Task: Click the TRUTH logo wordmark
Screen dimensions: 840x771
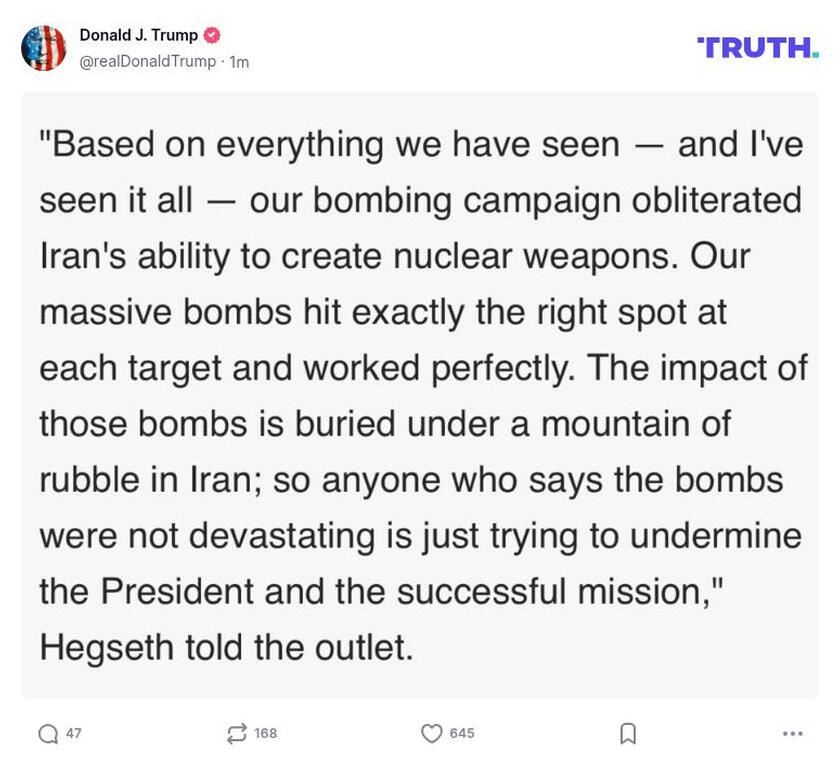Action: coord(757,44)
